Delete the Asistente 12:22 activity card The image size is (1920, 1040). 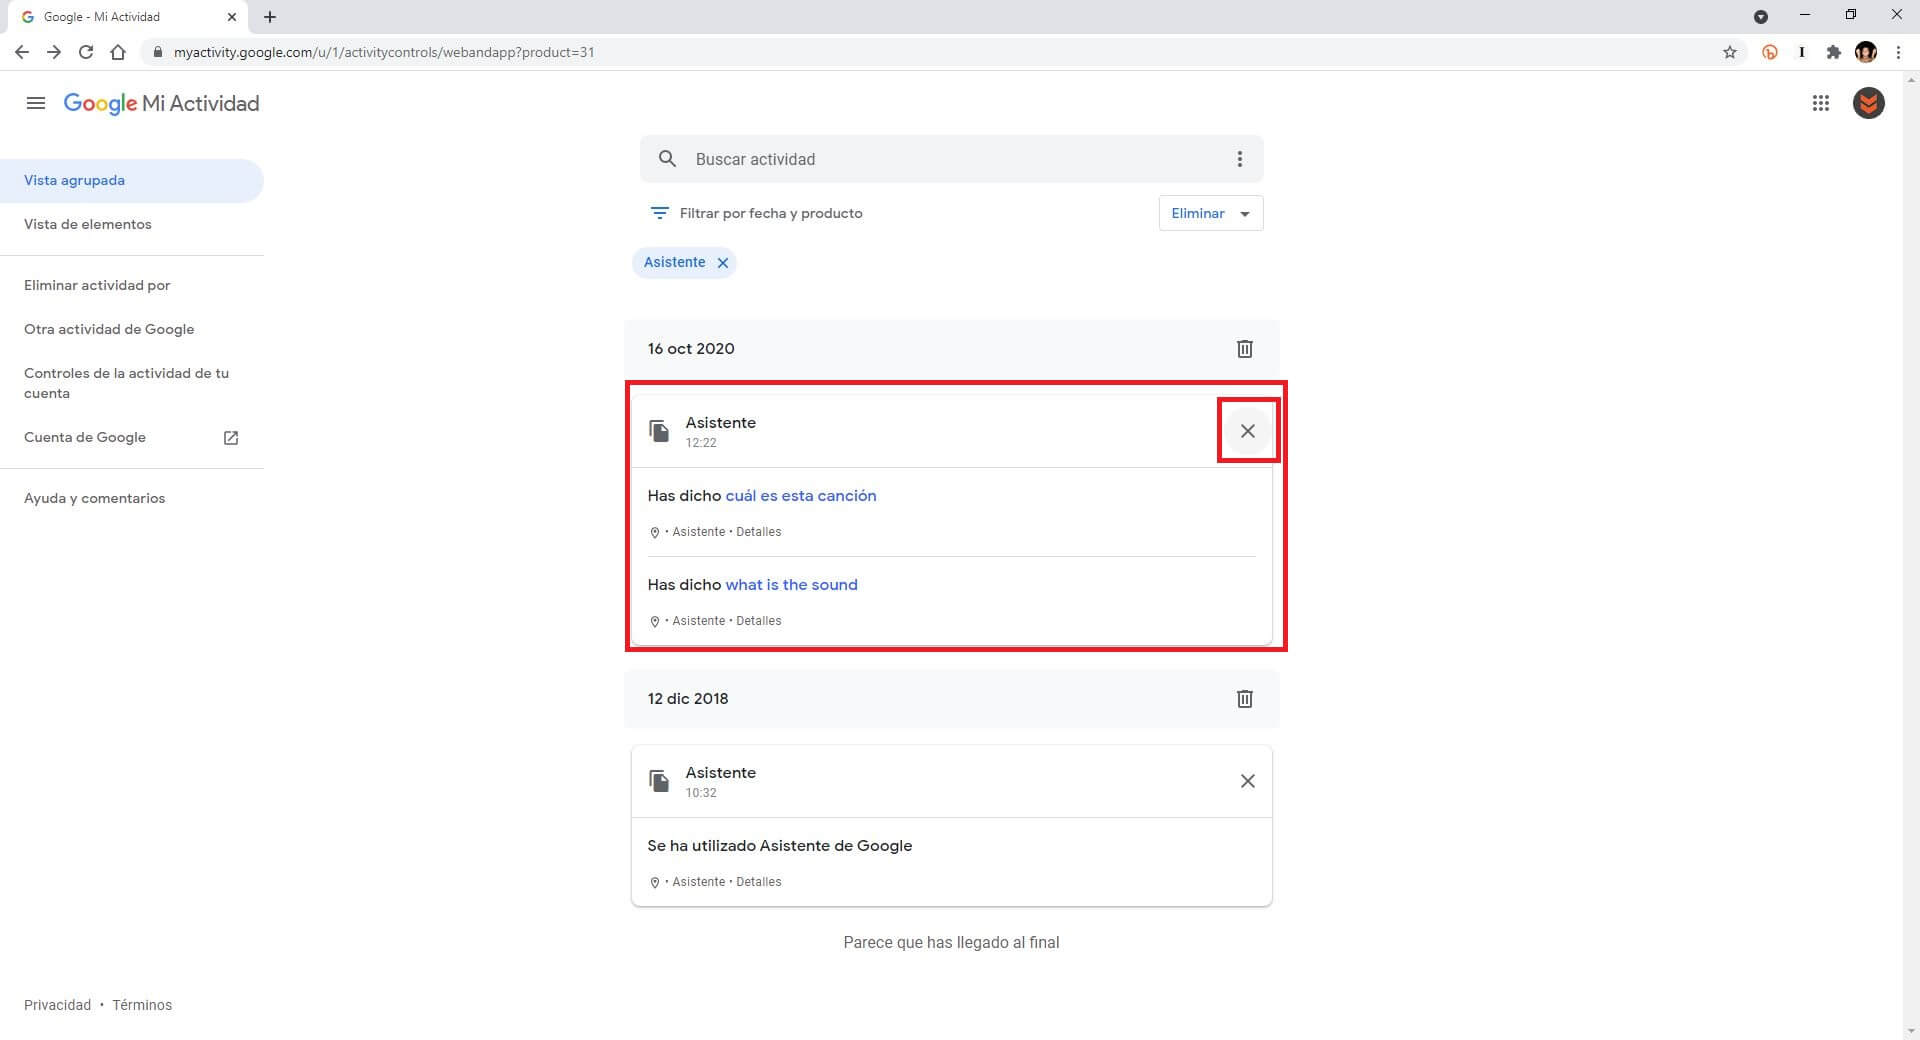tap(1247, 431)
